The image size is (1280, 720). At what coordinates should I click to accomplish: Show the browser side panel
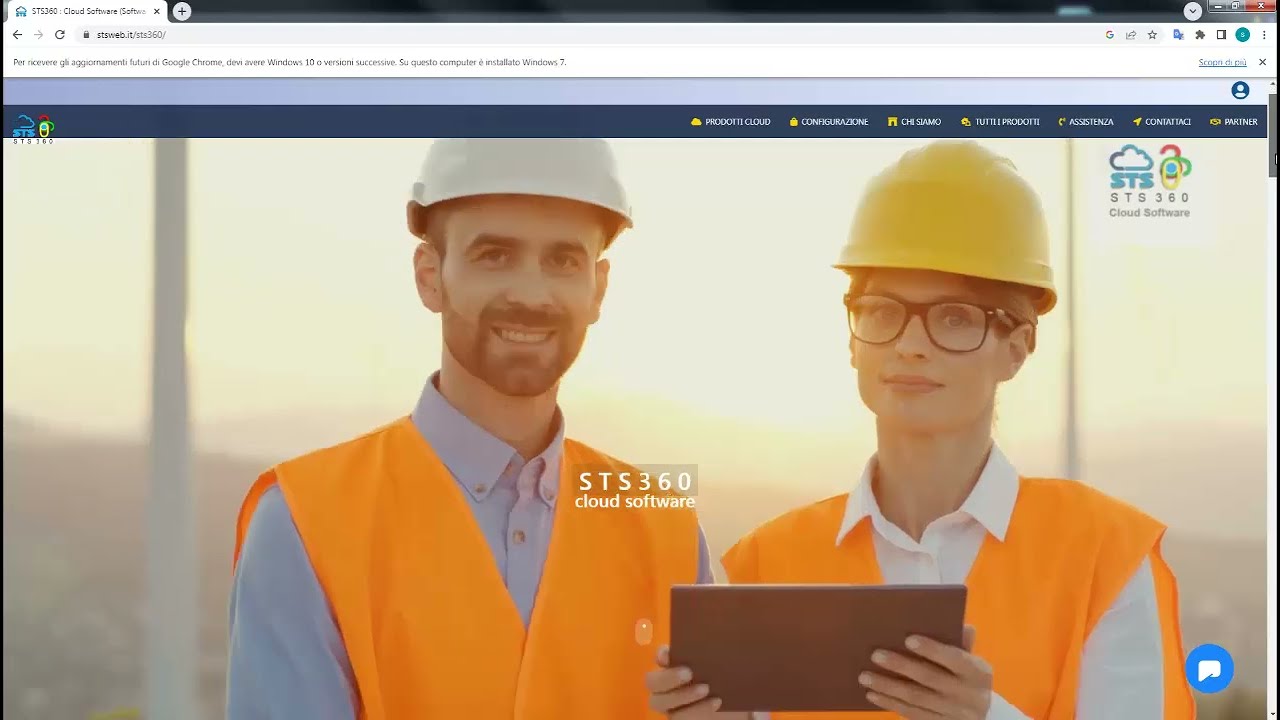click(x=1221, y=34)
